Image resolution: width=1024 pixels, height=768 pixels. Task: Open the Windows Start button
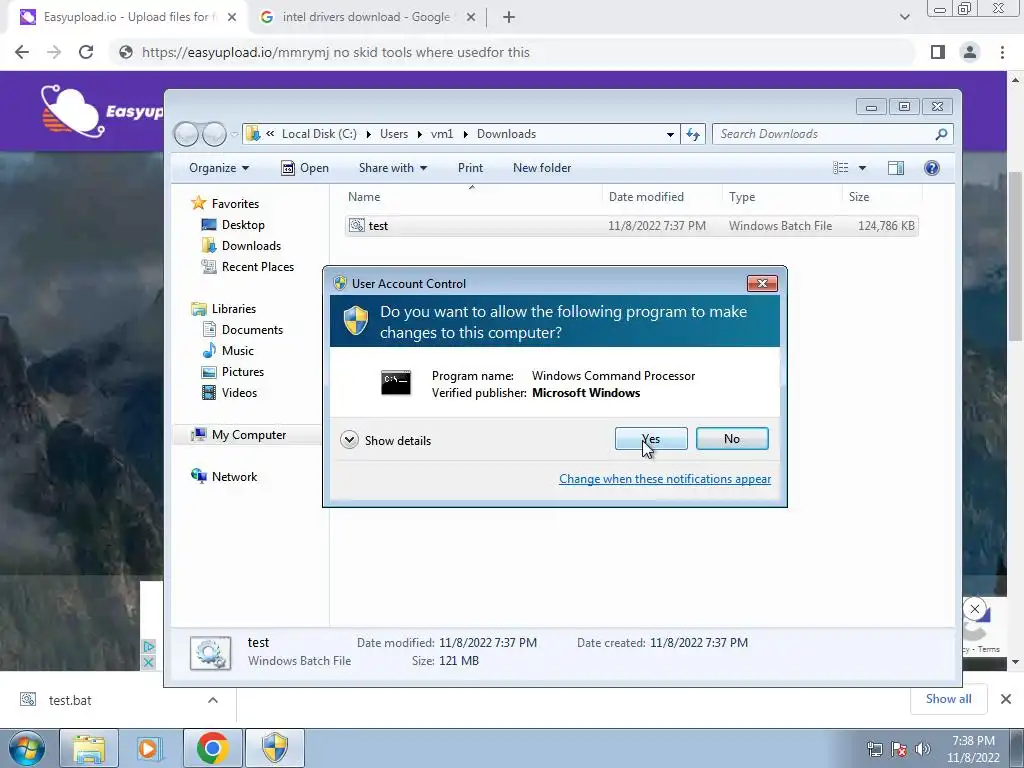coord(27,748)
